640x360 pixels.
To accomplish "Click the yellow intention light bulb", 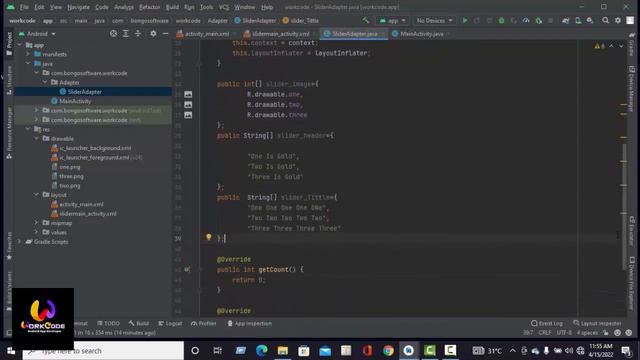I will [209, 237].
